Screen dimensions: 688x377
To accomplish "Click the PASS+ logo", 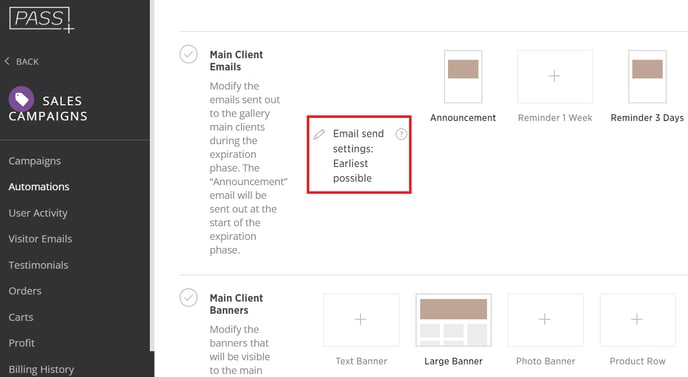I will pos(41,19).
